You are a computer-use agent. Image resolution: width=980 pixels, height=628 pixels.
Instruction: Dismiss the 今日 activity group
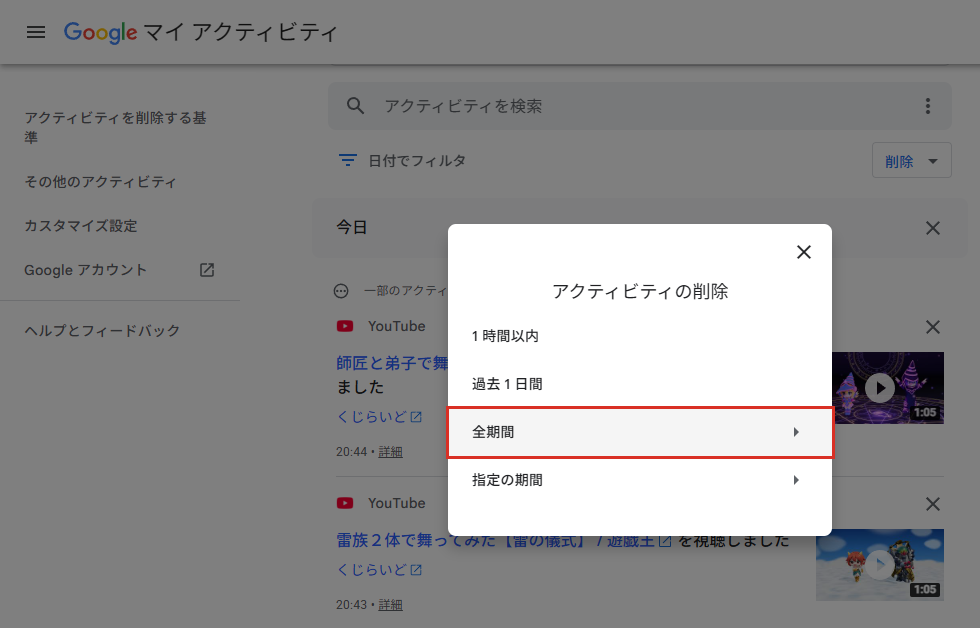tap(932, 228)
